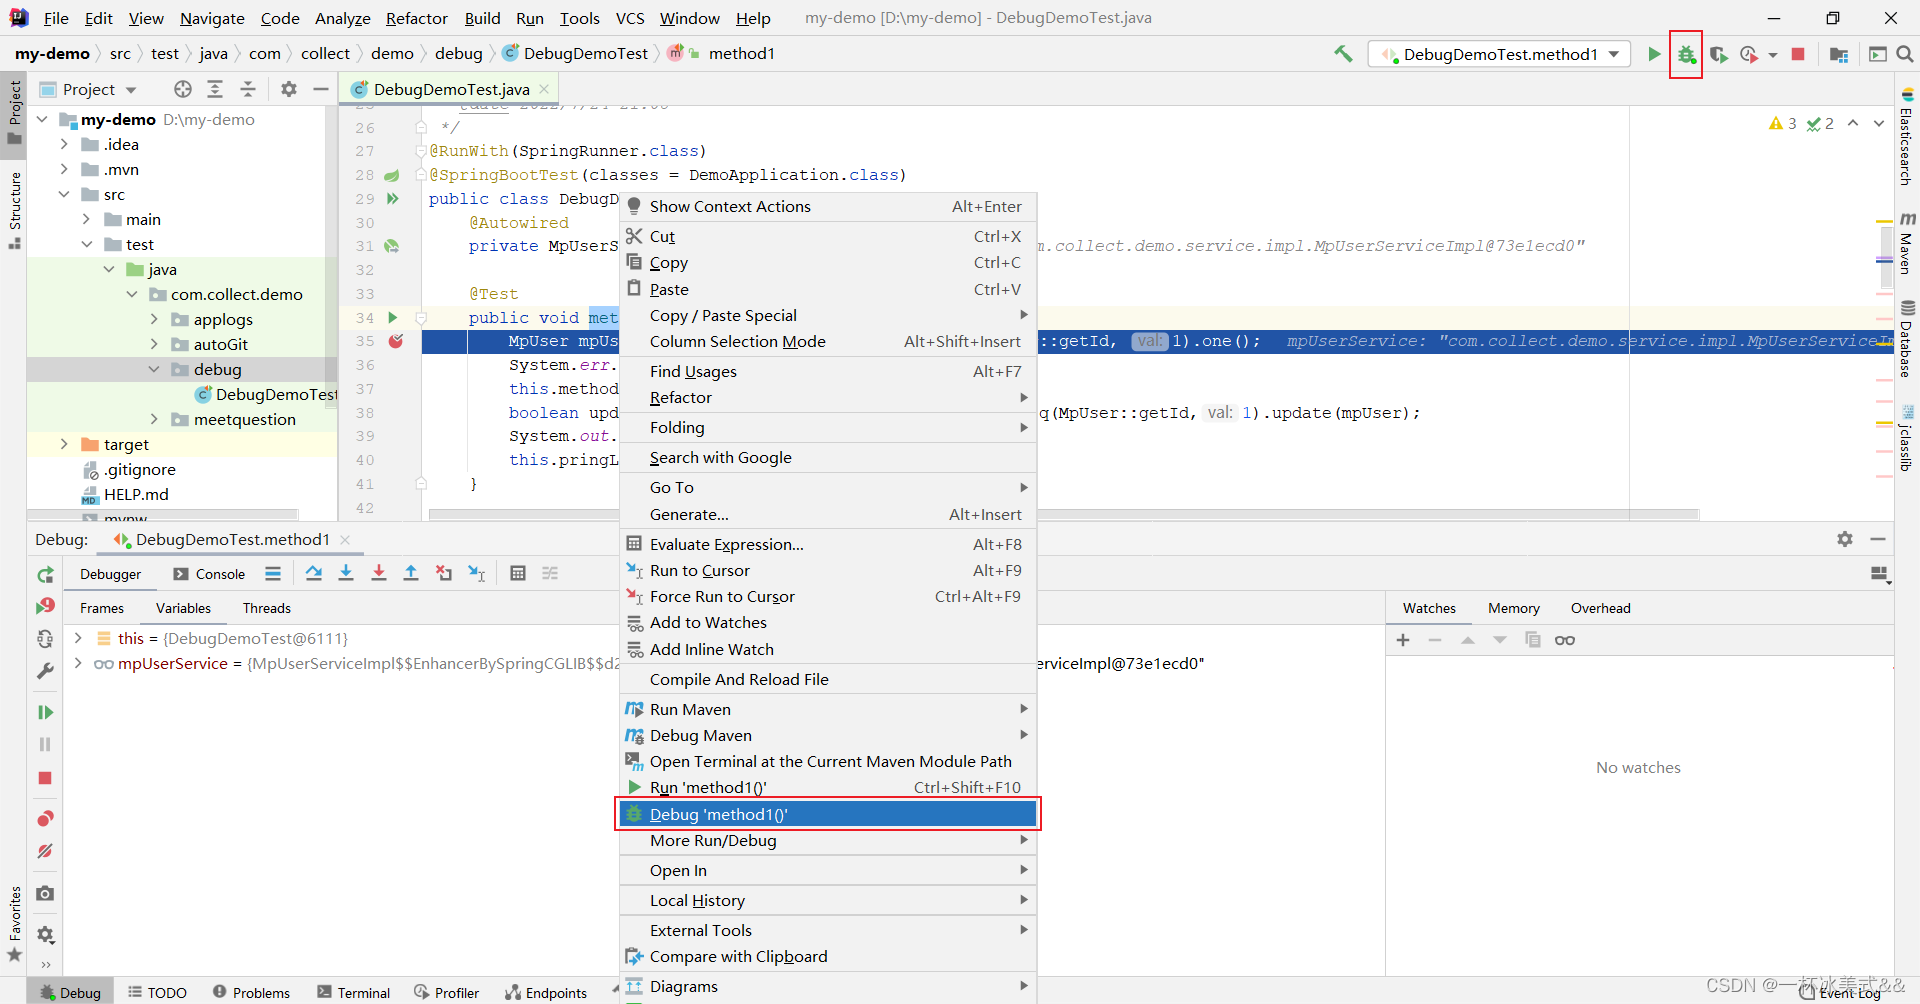
Task: Click Step Over icon in debugger toolbar
Action: (x=314, y=573)
